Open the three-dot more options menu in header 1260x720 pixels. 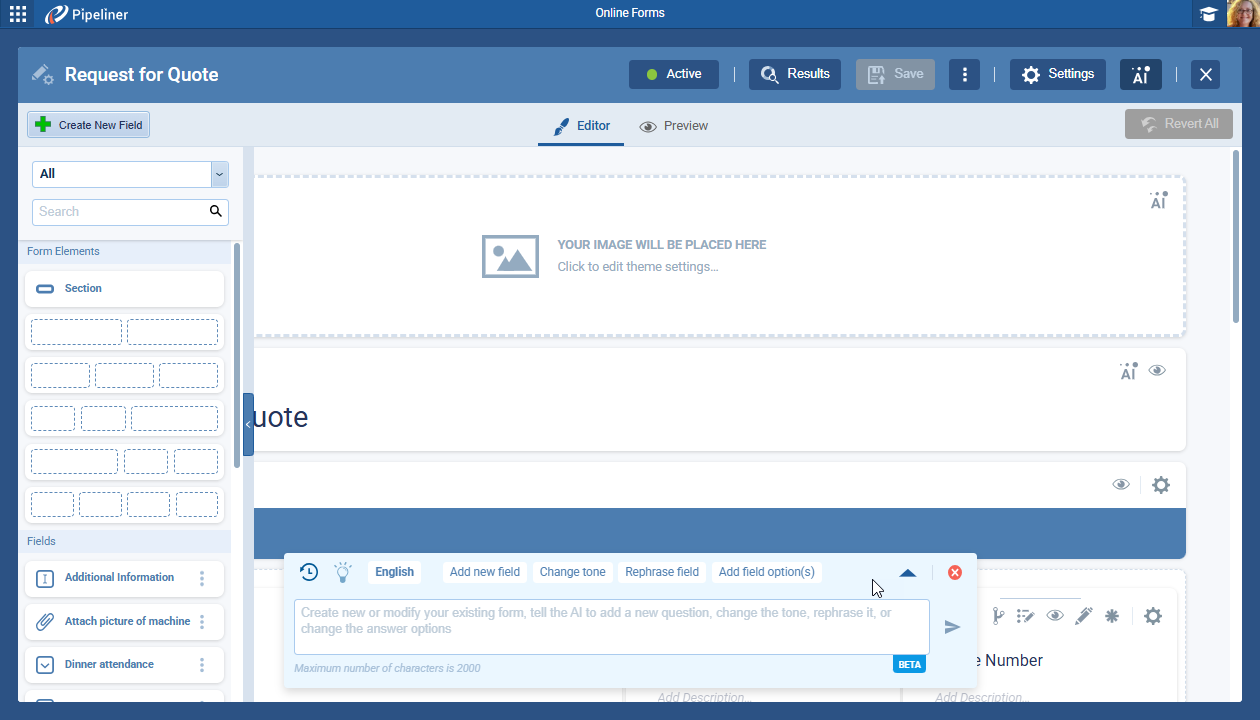point(964,74)
